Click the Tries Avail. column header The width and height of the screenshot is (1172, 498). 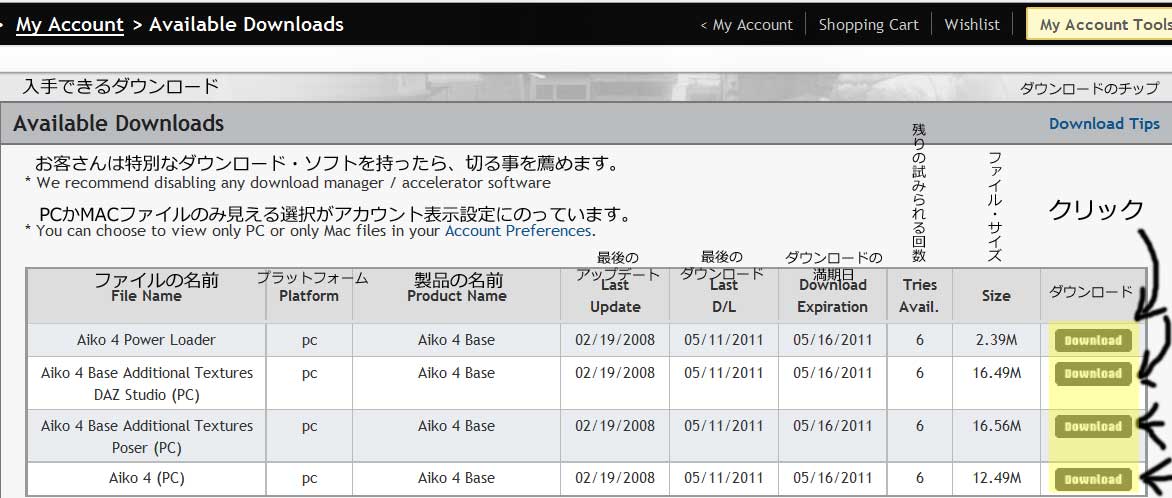pos(919,296)
